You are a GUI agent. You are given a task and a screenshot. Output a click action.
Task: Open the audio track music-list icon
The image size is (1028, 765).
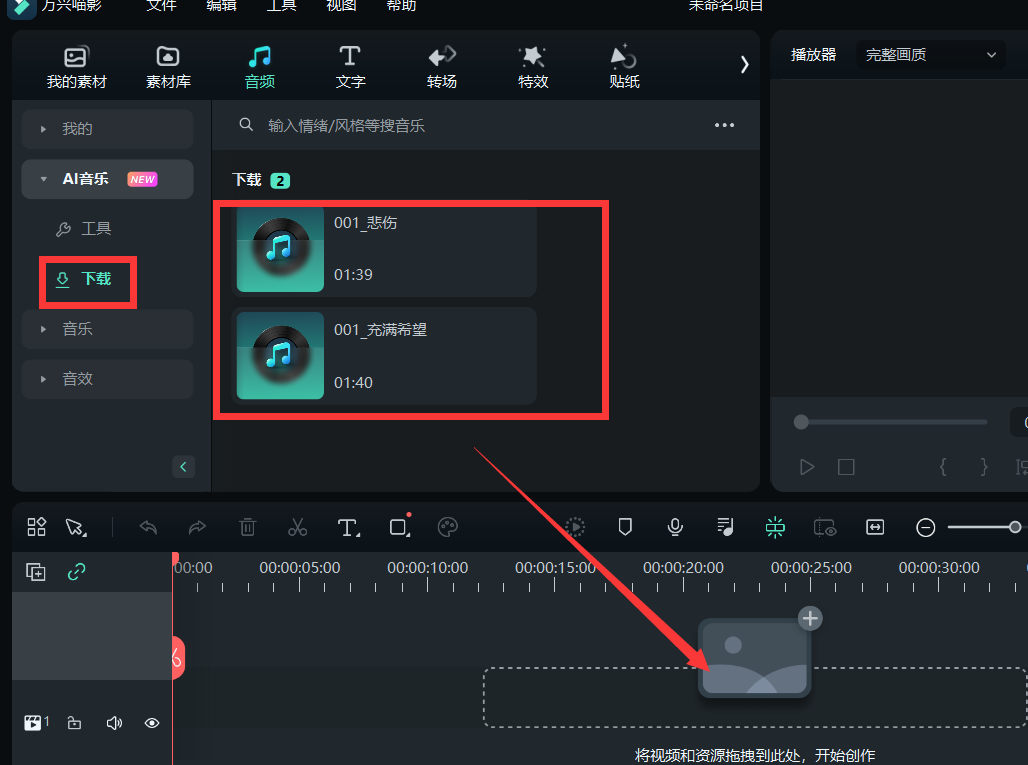click(725, 527)
